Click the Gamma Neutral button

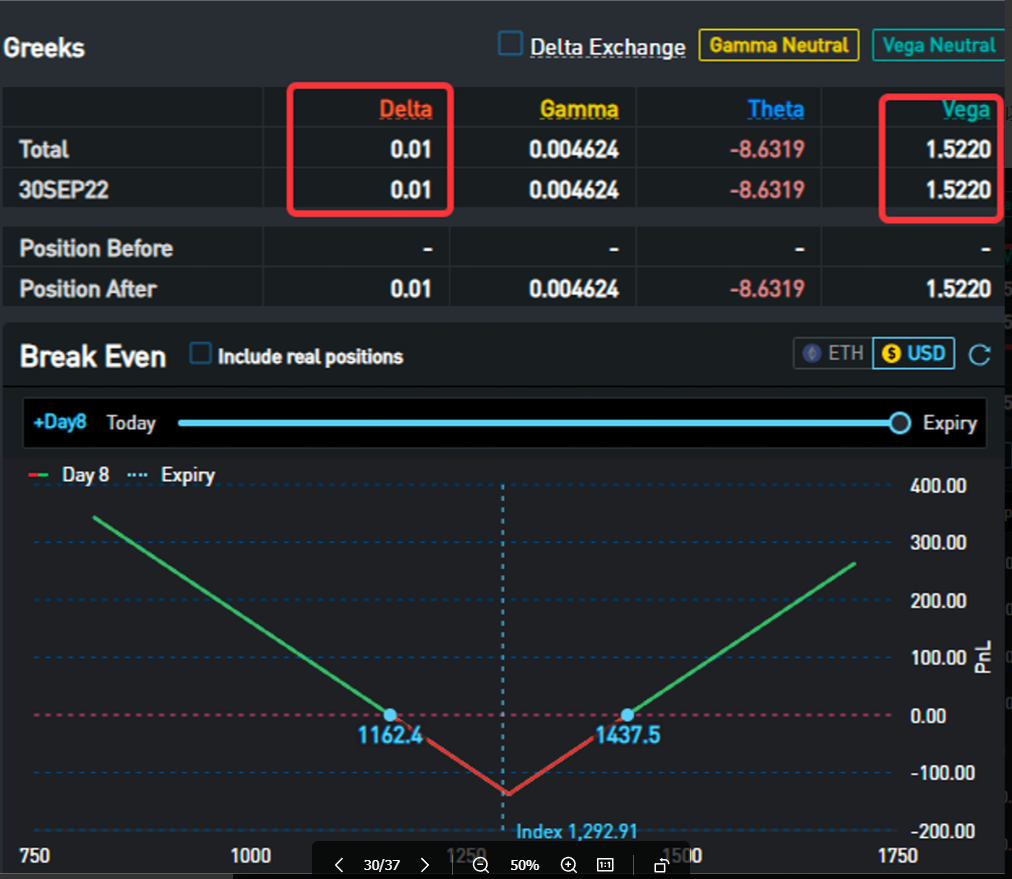pos(778,45)
